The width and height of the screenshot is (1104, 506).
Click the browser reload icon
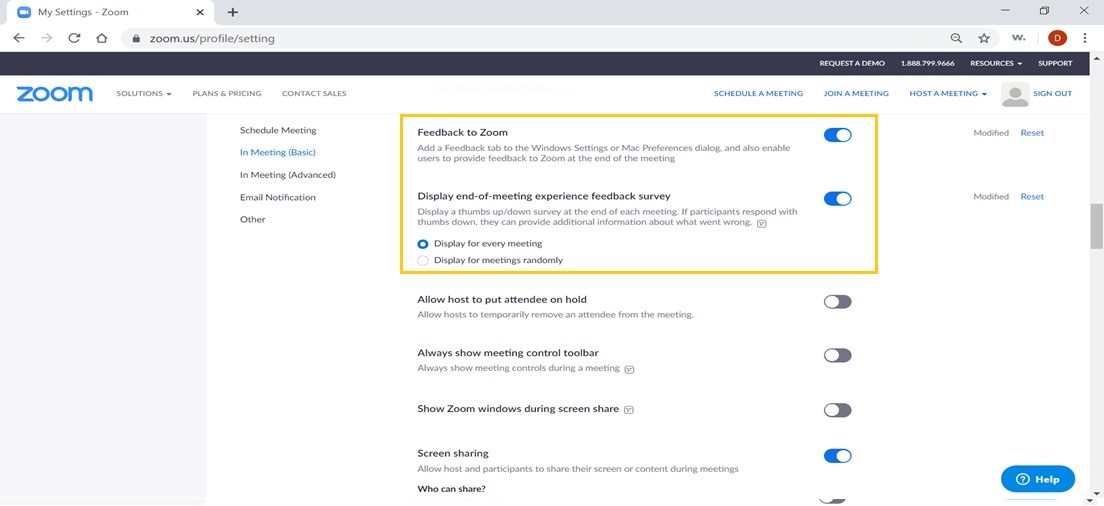(74, 38)
